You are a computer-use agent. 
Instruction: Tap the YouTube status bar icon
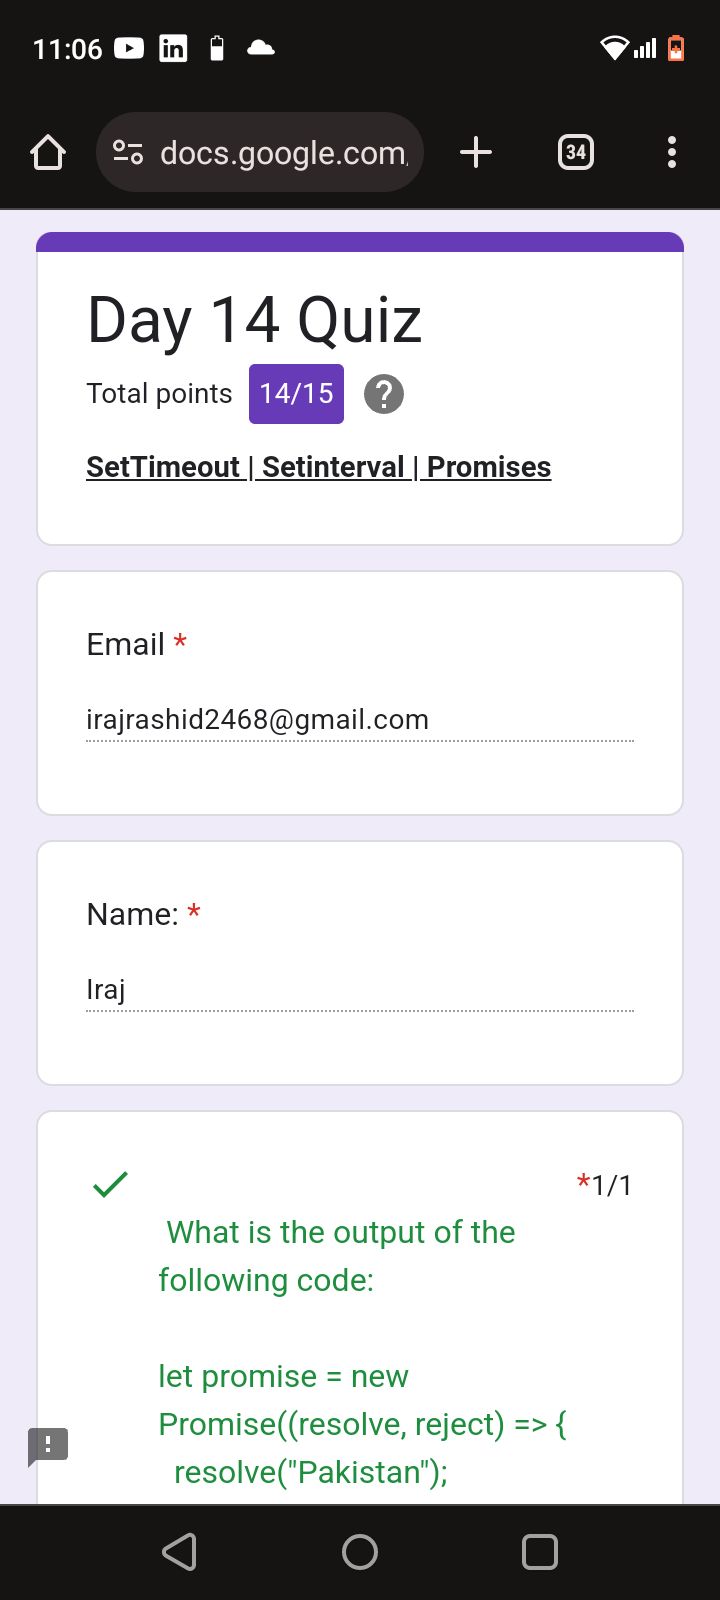coord(129,48)
